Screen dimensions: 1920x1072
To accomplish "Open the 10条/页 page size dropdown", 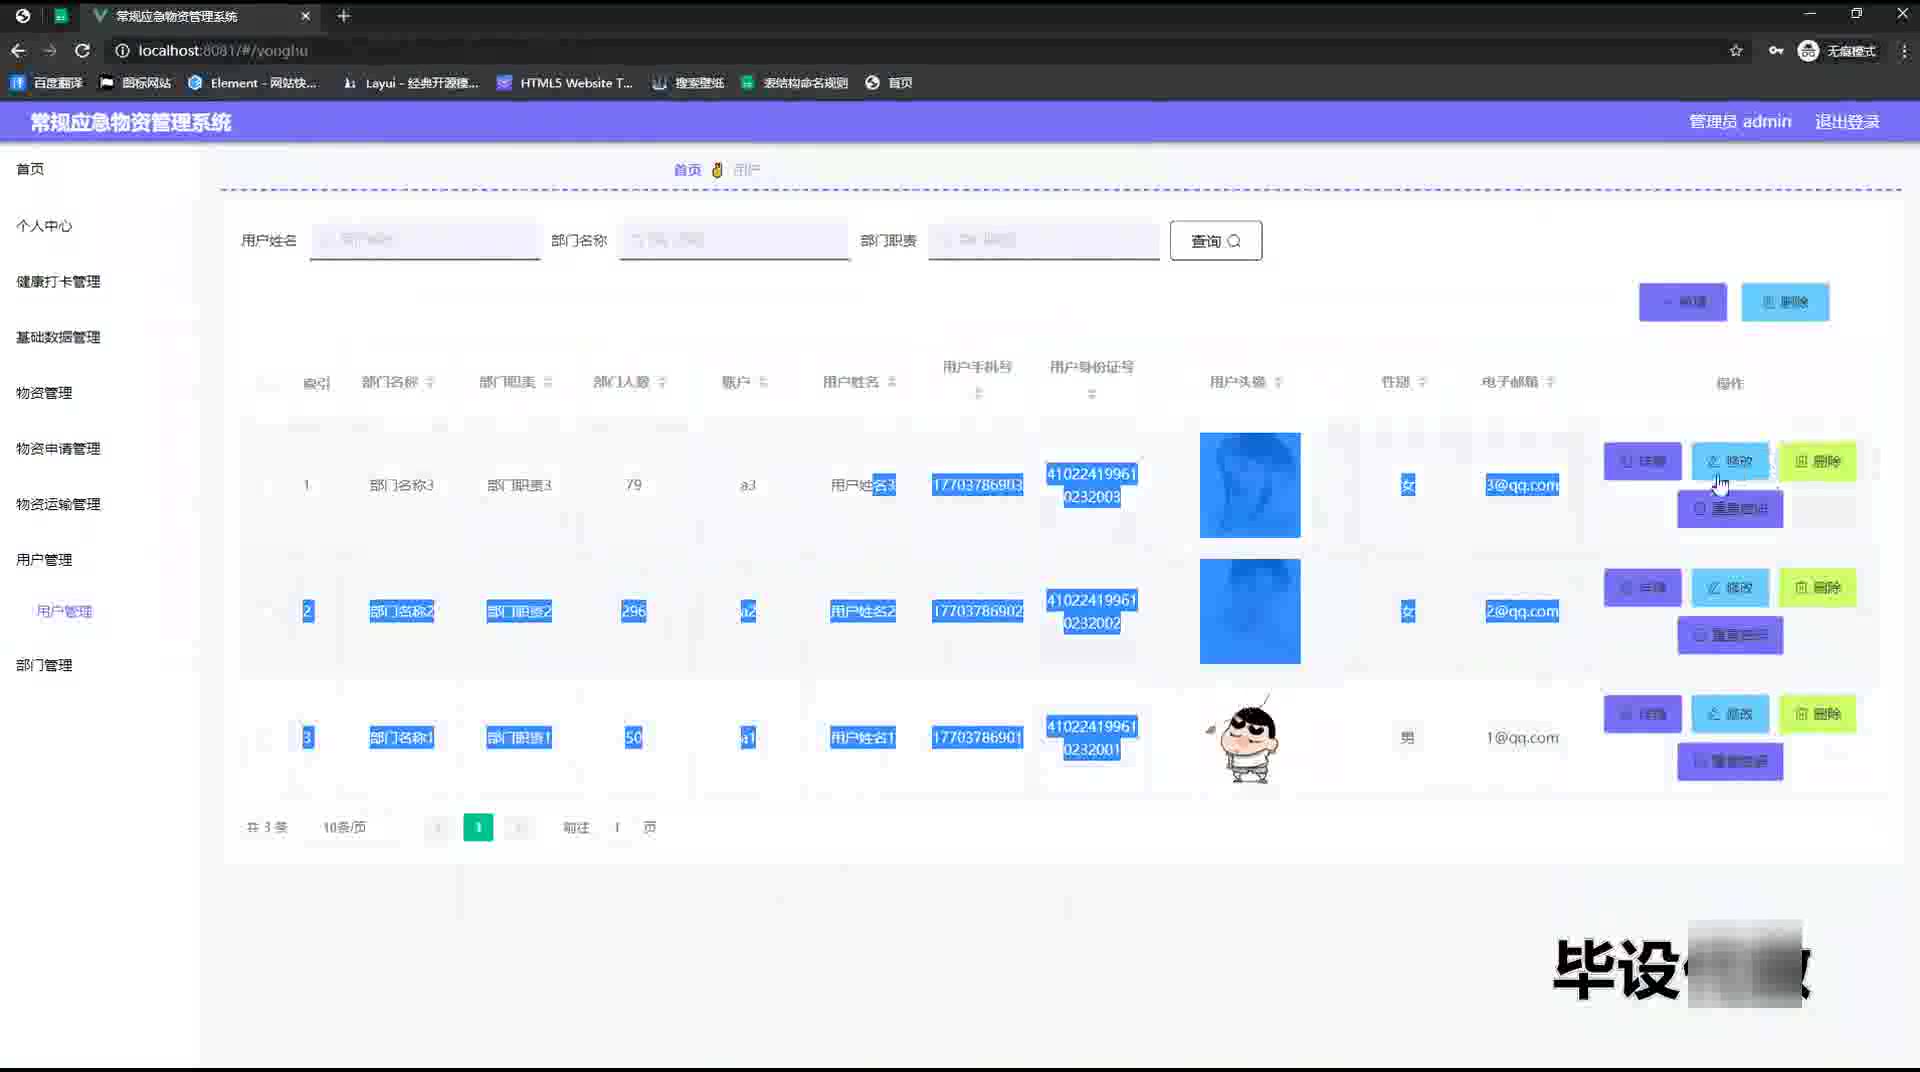I will tap(352, 827).
